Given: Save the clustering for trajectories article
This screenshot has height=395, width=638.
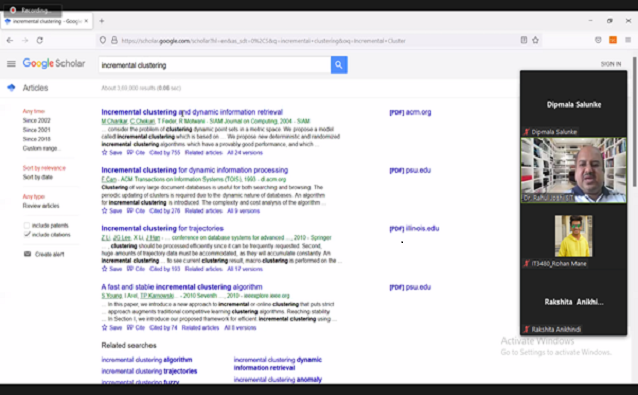Looking at the screenshot, I should [112, 269].
